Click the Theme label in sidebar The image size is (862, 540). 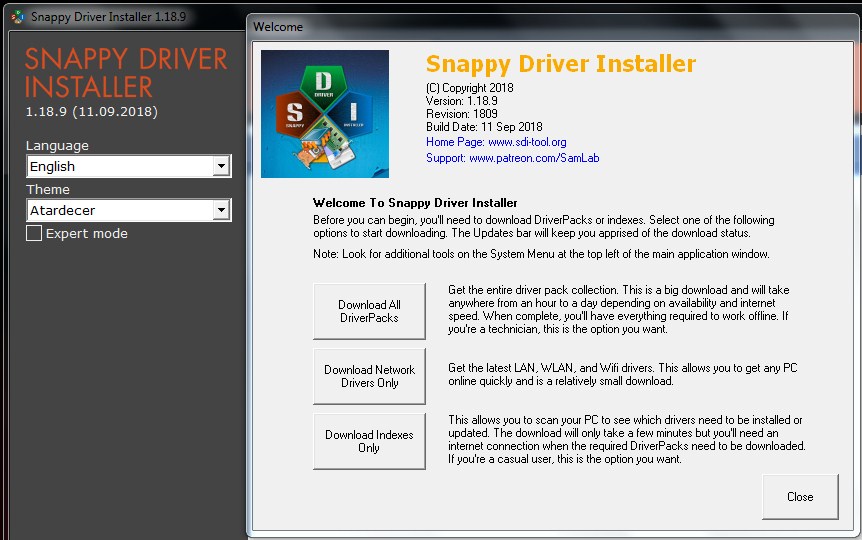pos(48,189)
